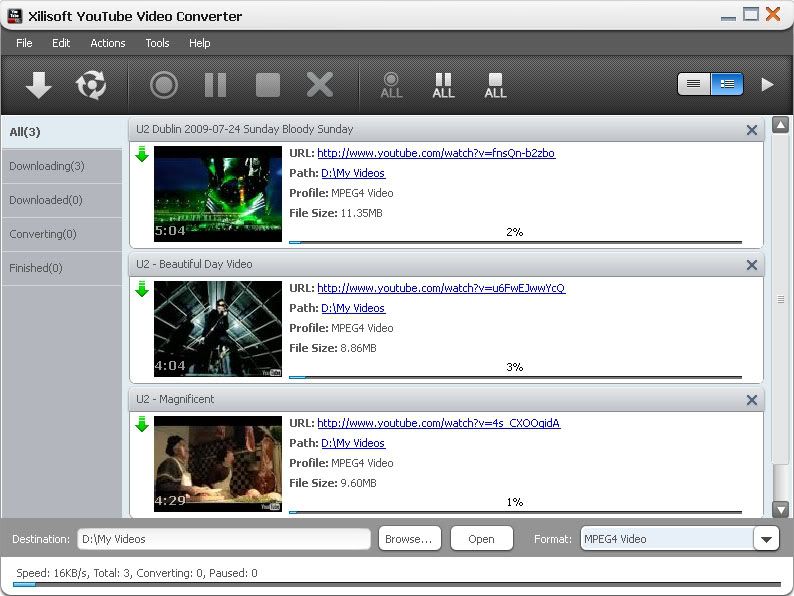Open YouTube URL ending 4s_CXOOgidA
The width and height of the screenshot is (794, 596).
[x=439, y=423]
